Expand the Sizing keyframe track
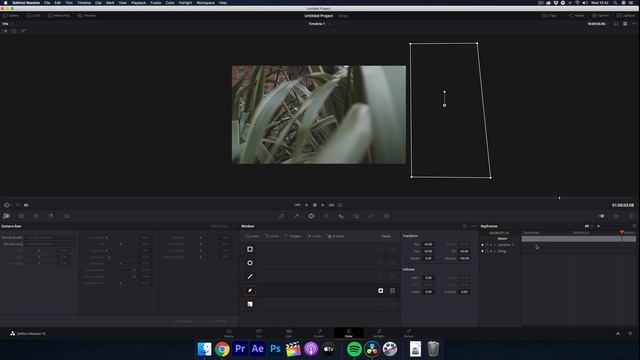This screenshot has height=360, width=640. tap(494, 251)
